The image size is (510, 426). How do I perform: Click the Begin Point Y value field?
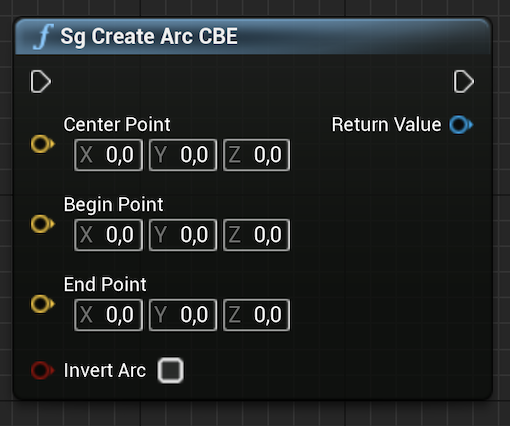click(183, 235)
